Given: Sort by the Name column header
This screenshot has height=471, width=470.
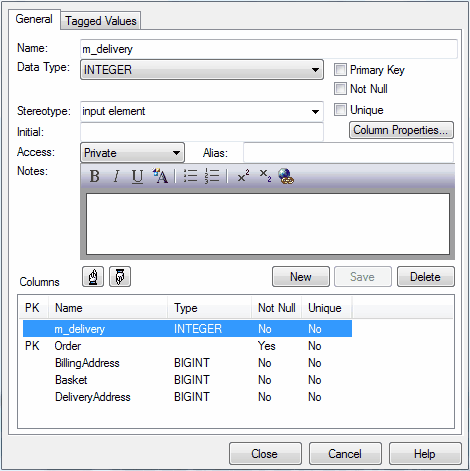Looking at the screenshot, I should pyautogui.click(x=108, y=308).
